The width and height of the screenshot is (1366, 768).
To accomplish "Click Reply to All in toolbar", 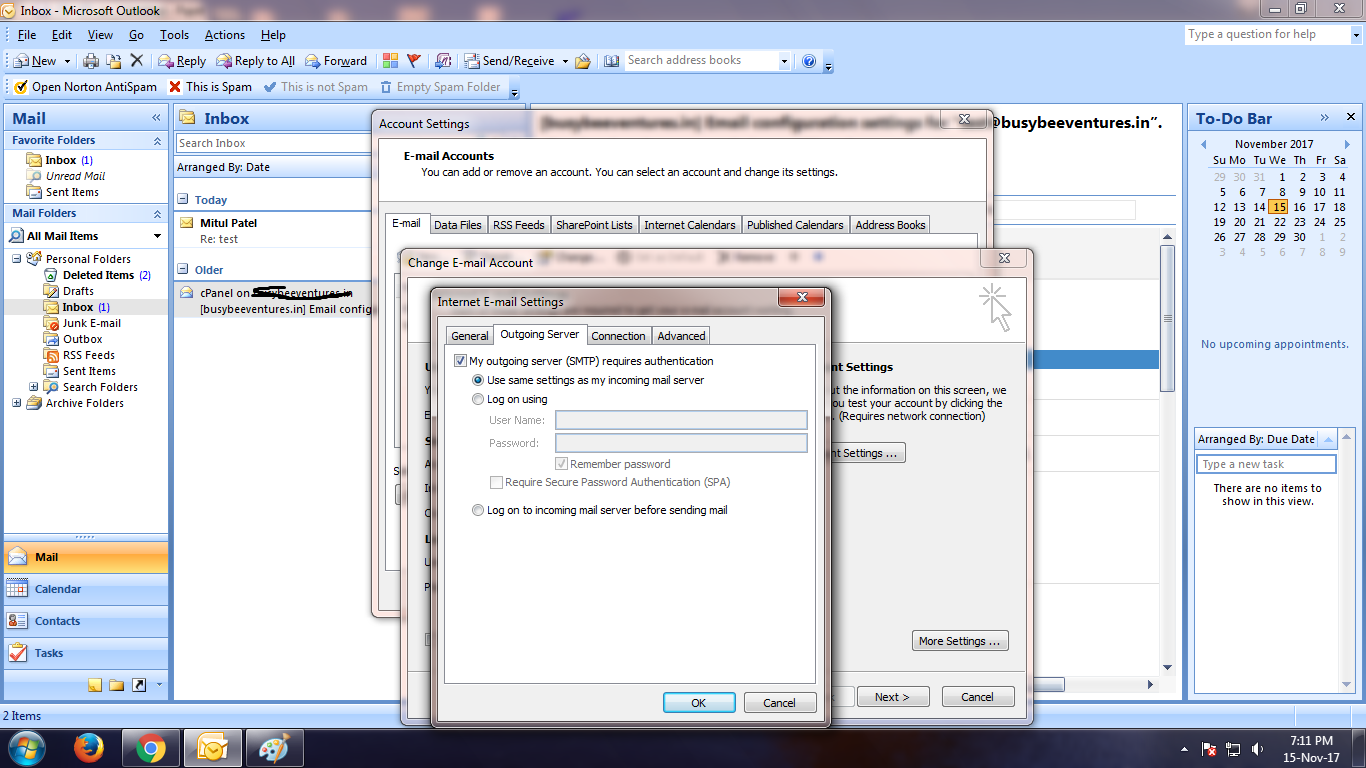I will (x=256, y=61).
